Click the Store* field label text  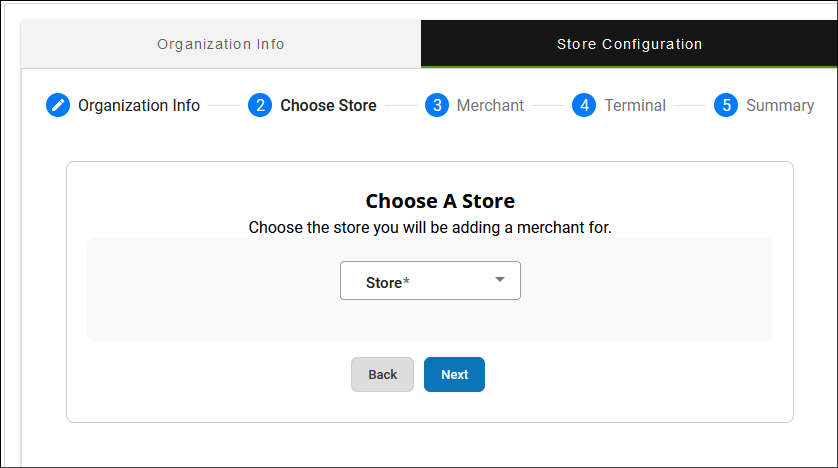(388, 283)
